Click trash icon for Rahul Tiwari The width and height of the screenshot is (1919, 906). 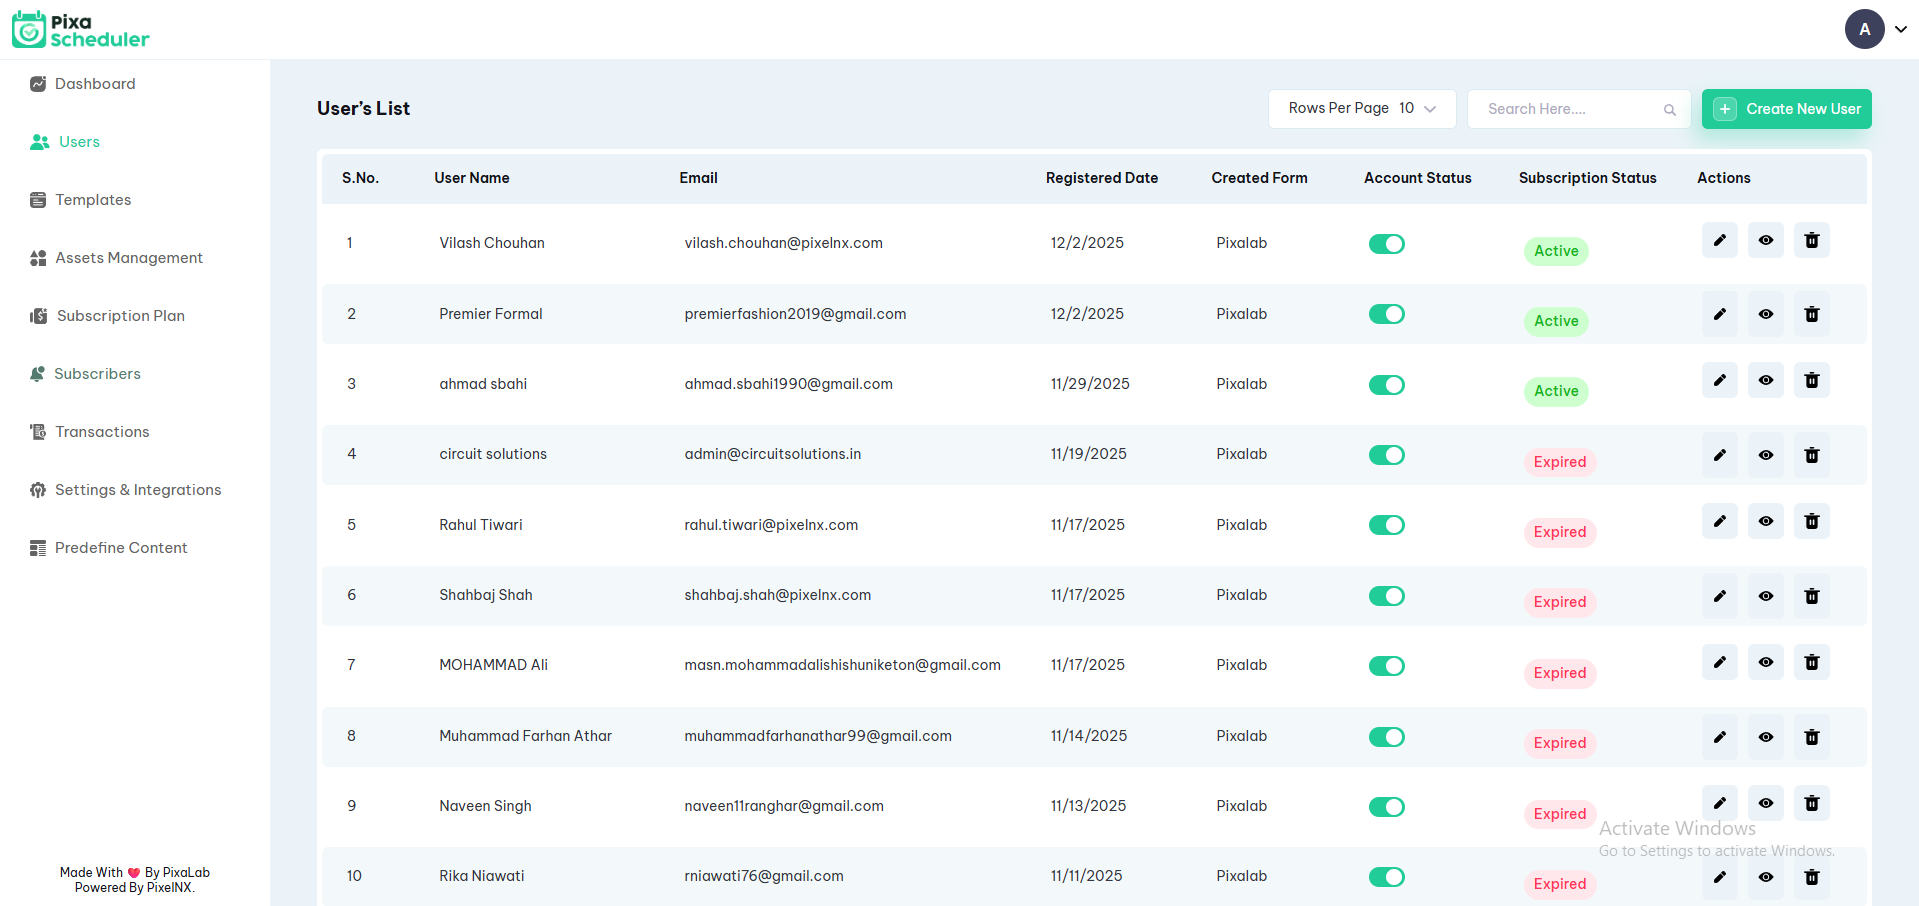(1811, 521)
